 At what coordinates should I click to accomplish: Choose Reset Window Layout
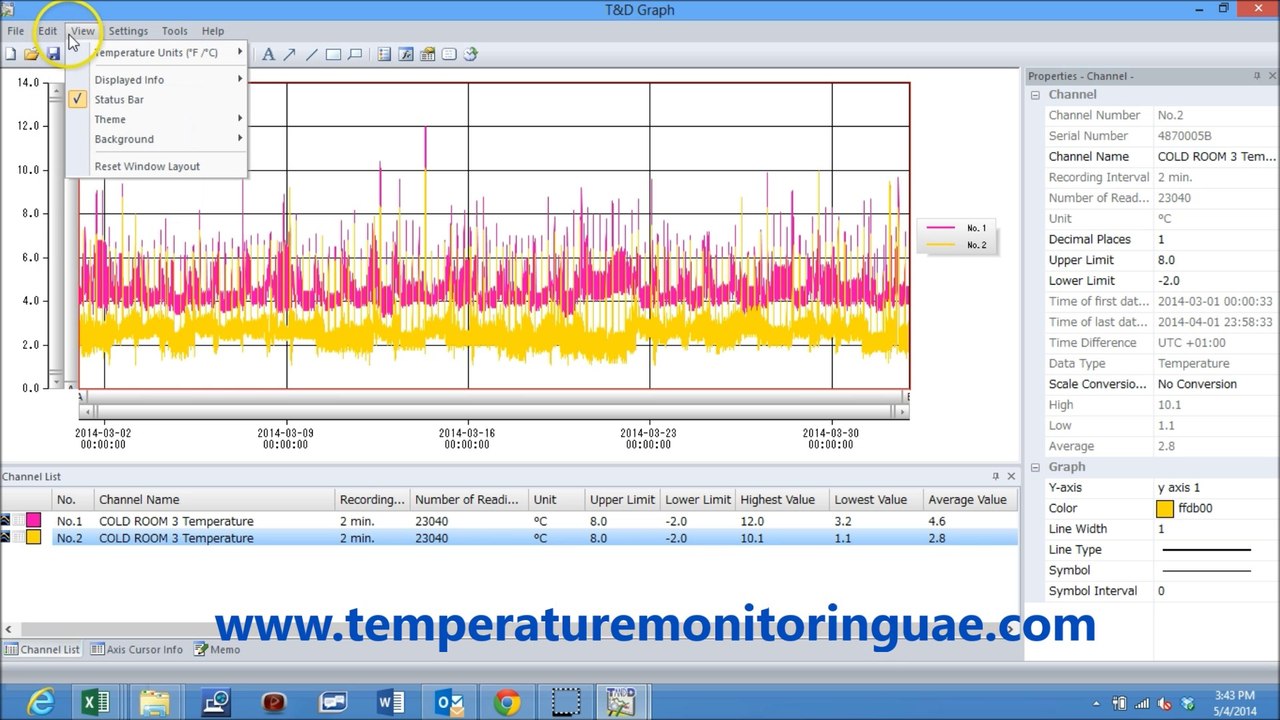(x=155, y=166)
